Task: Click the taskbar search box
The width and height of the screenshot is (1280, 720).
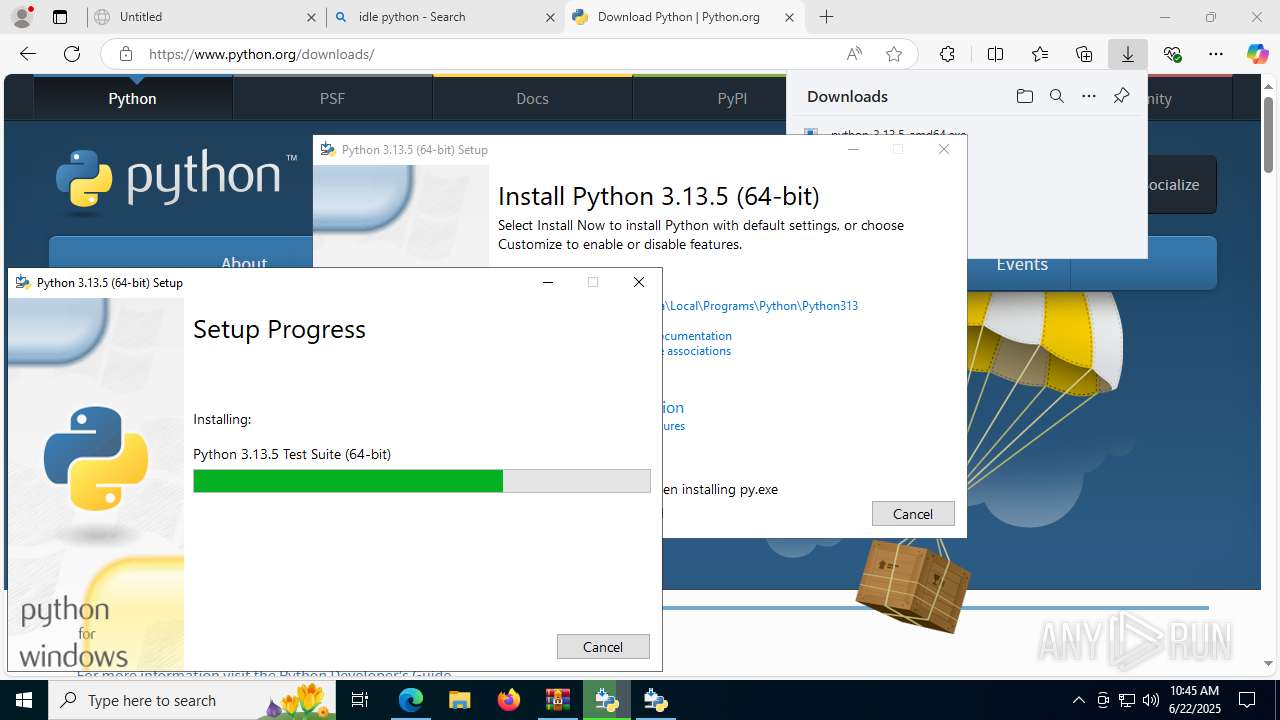Action: click(192, 700)
